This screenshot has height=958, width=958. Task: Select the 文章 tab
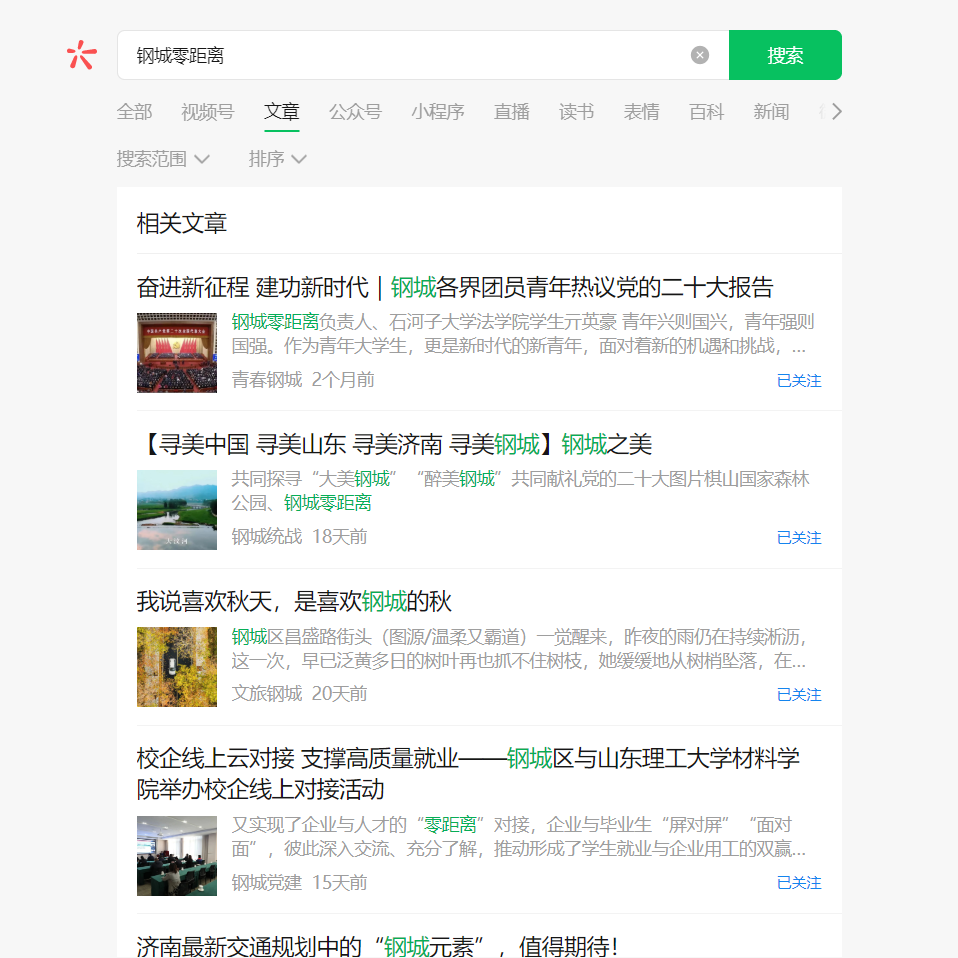tap(282, 112)
